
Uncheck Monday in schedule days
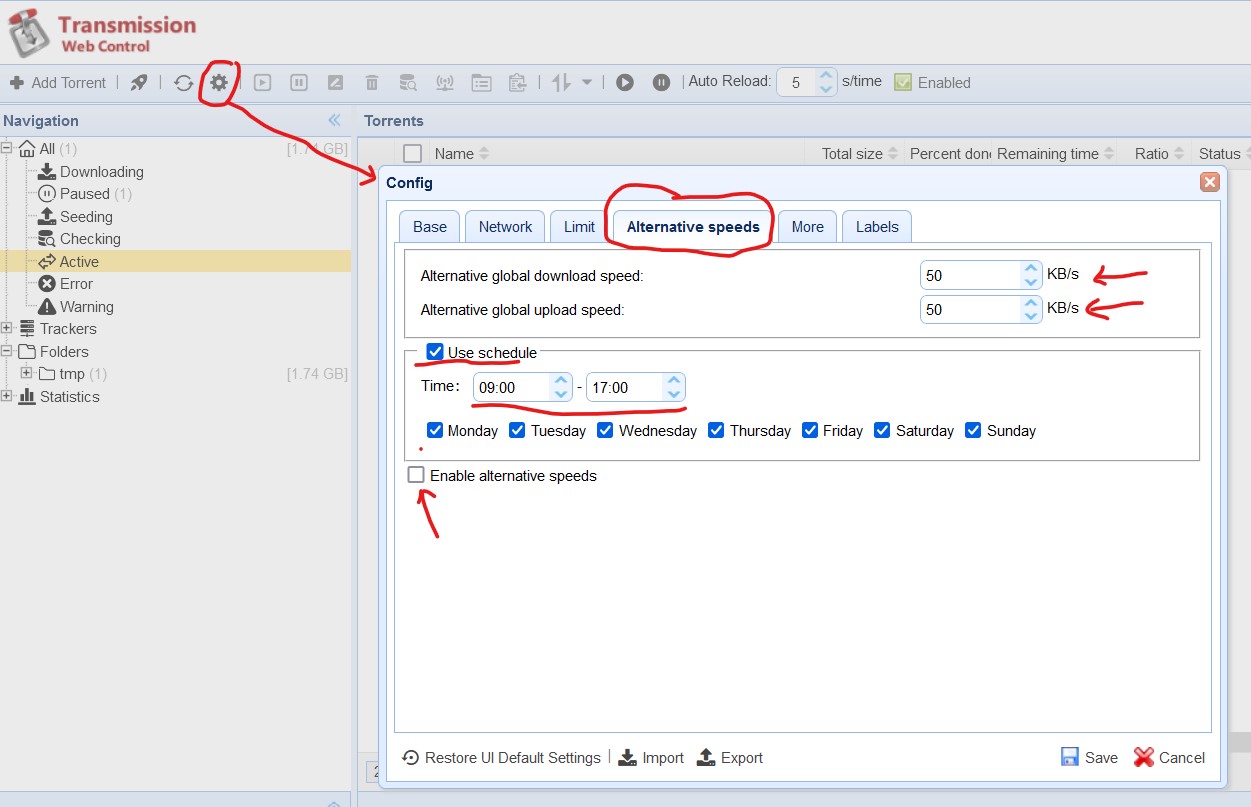coord(435,430)
